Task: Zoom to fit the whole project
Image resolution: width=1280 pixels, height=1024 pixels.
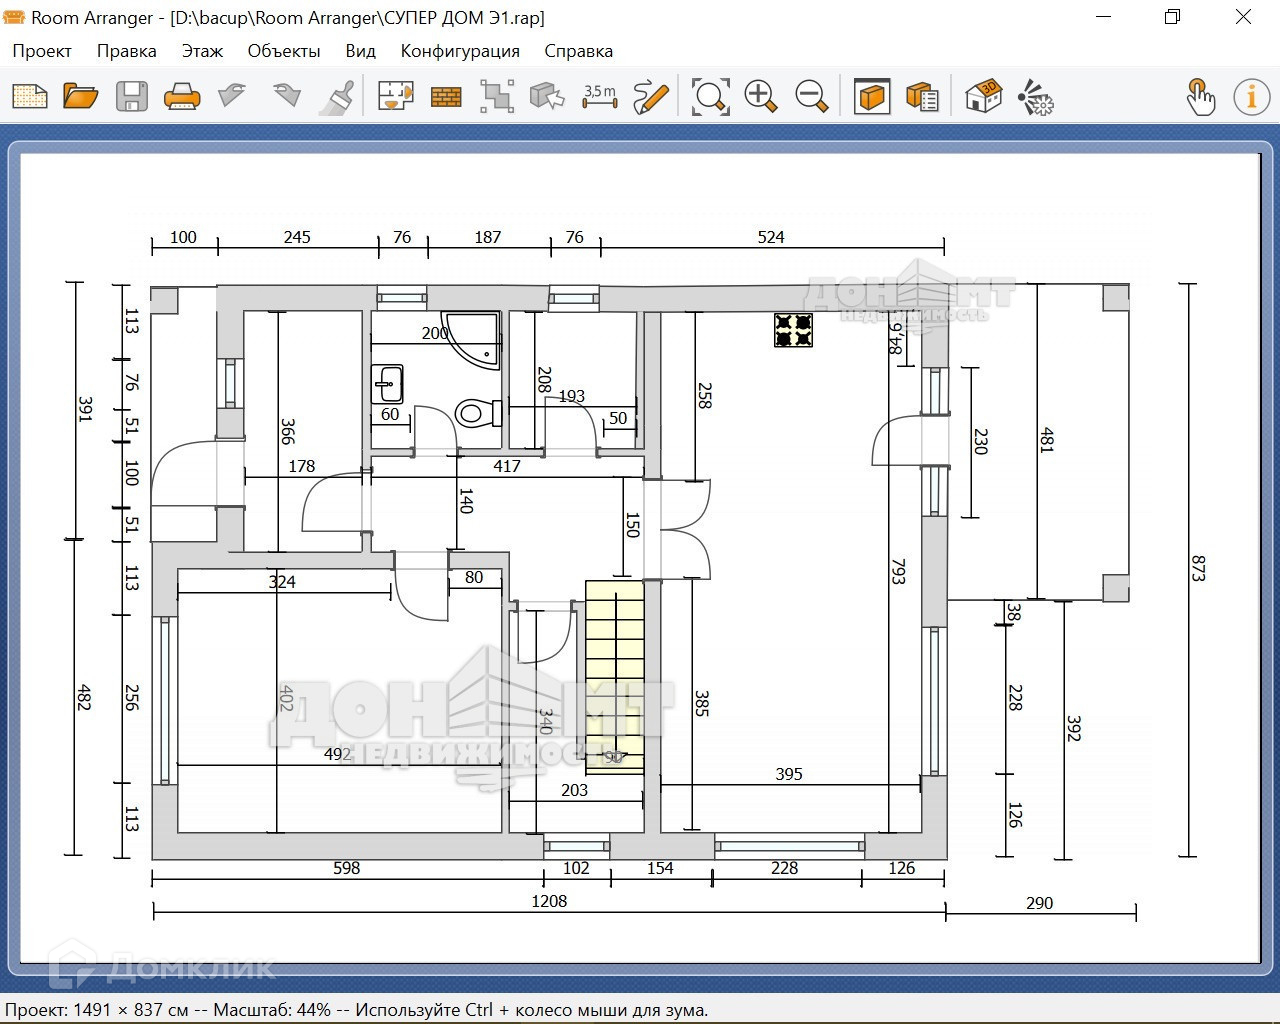Action: (710, 97)
